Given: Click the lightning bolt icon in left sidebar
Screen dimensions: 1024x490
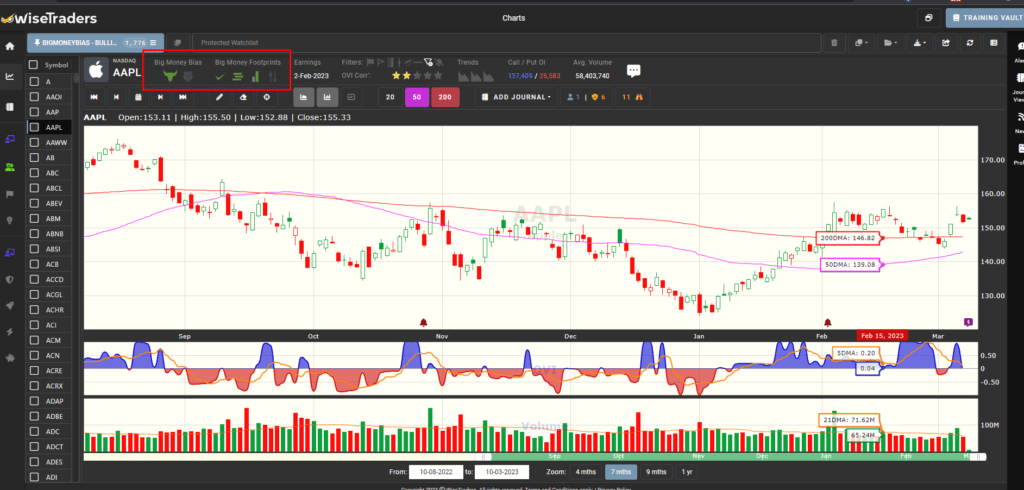Looking at the screenshot, I should pyautogui.click(x=10, y=332).
